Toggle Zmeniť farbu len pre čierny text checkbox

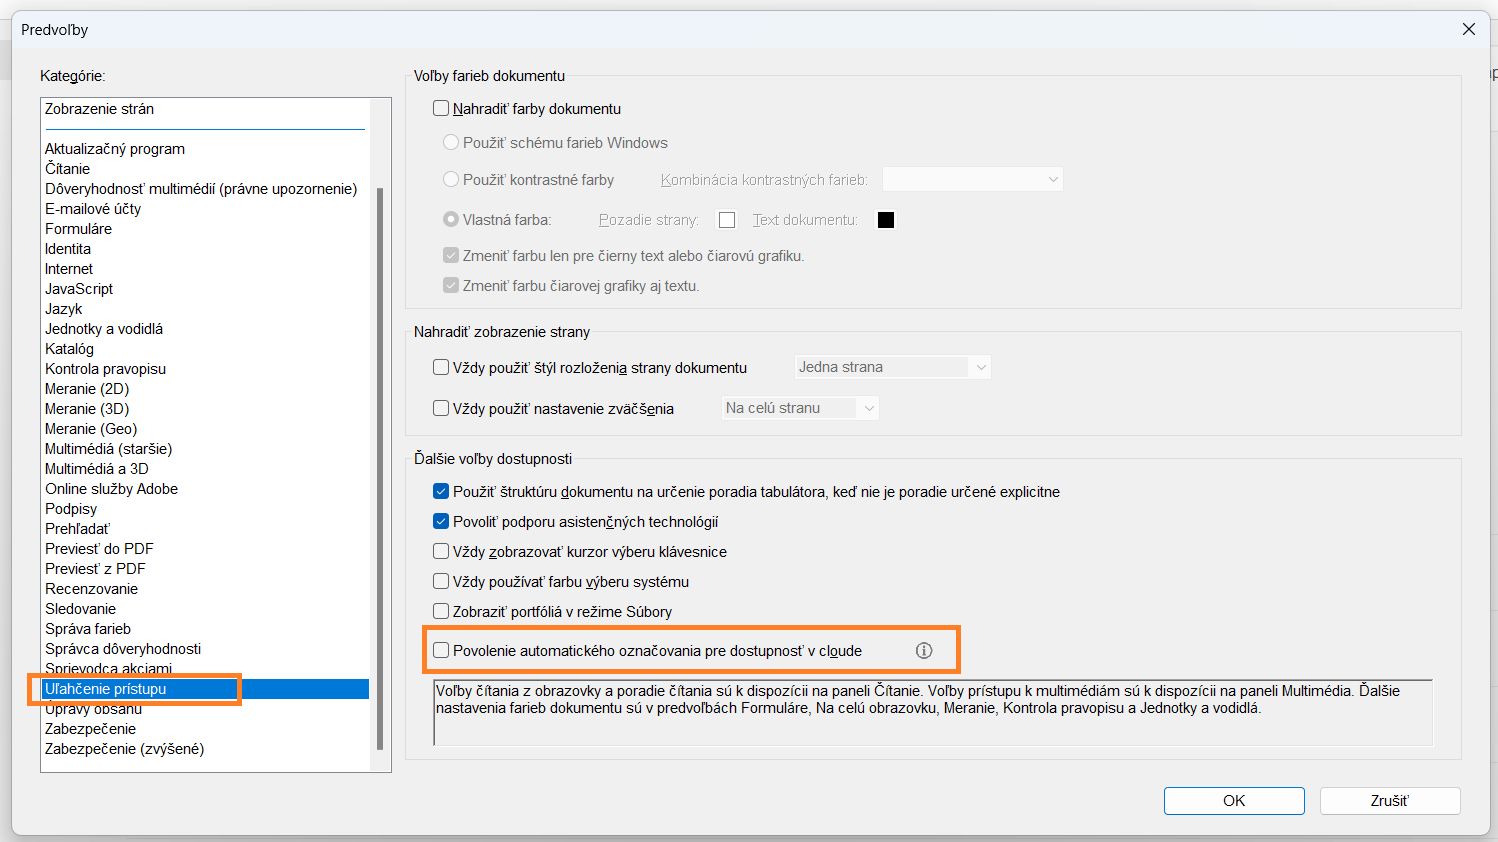click(x=451, y=256)
